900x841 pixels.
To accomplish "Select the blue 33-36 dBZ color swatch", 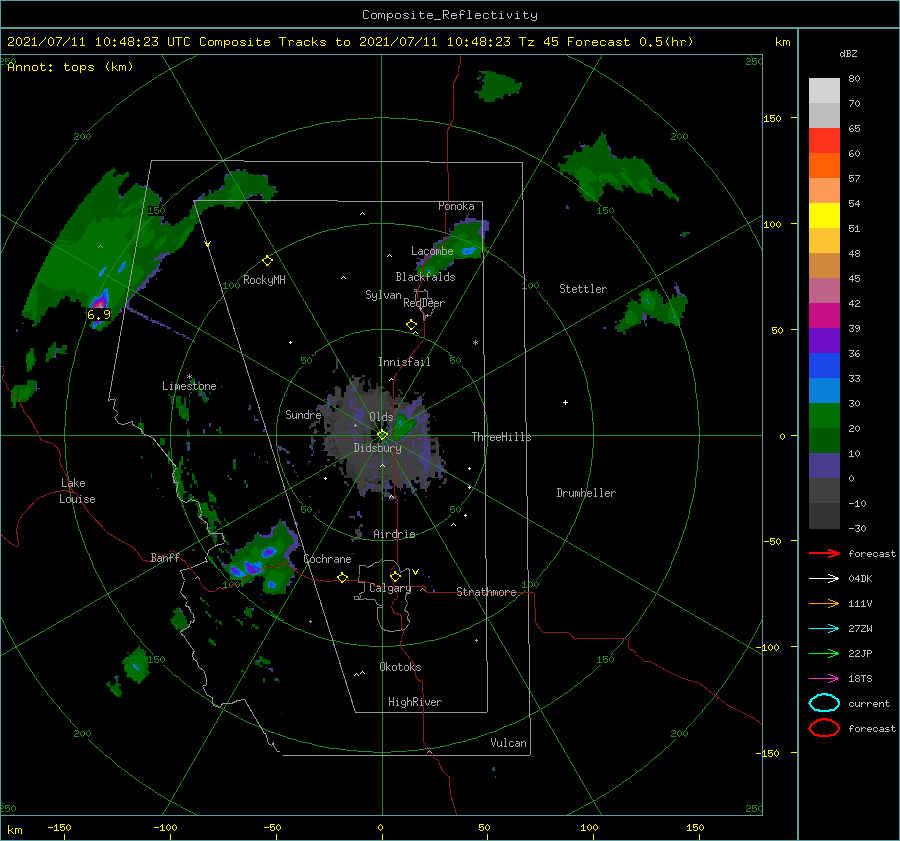I will tap(824, 365).
